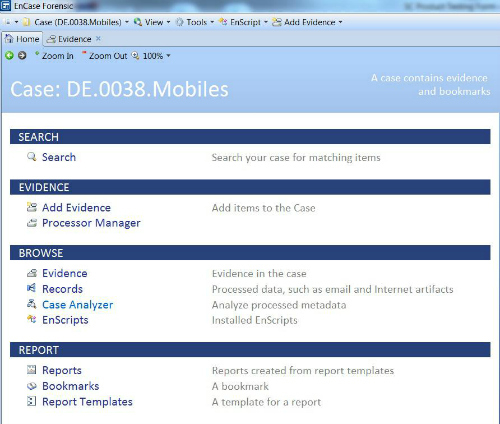Expand the leftmost toolbar dropdown arrow

(16, 22)
